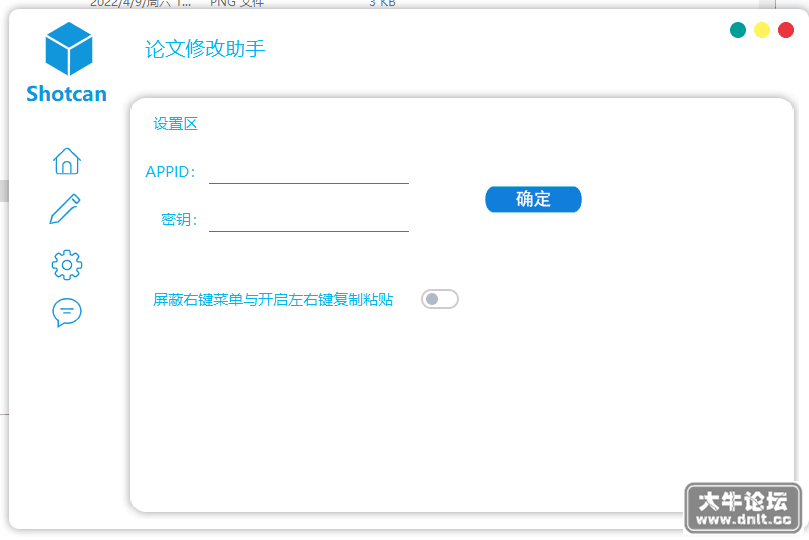The image size is (809, 540).
Task: Click the Shotcan brand text
Action: [x=67, y=94]
